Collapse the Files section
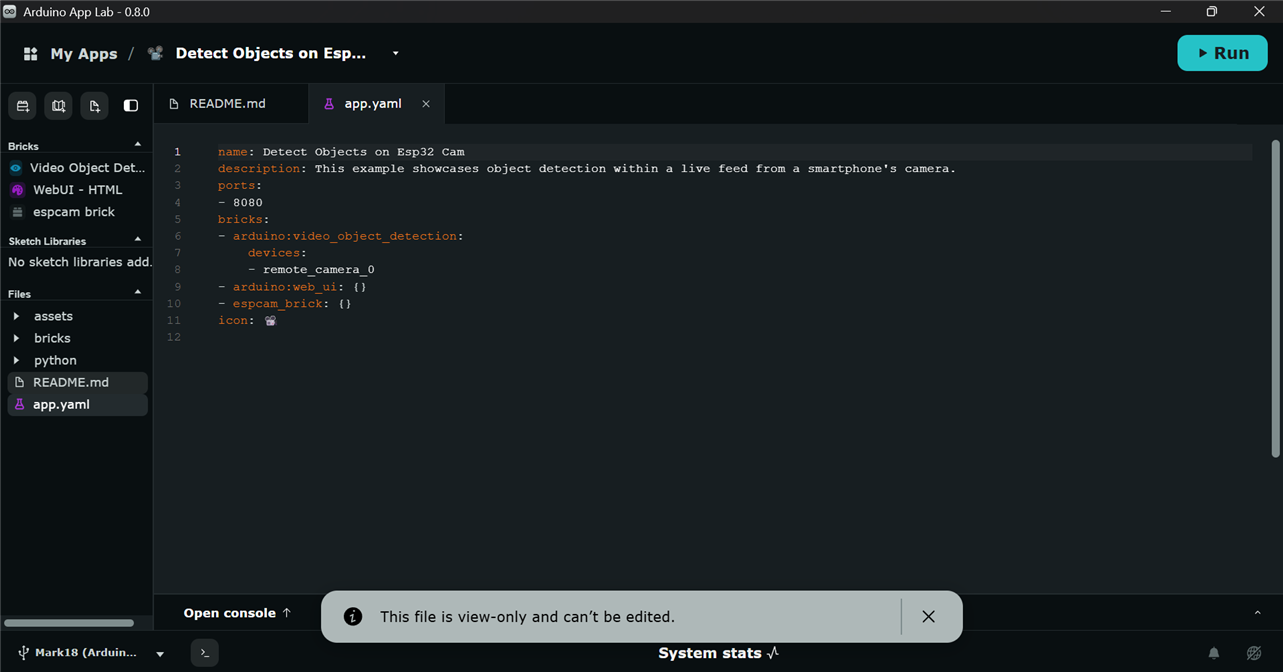The width and height of the screenshot is (1283, 672). (138, 293)
